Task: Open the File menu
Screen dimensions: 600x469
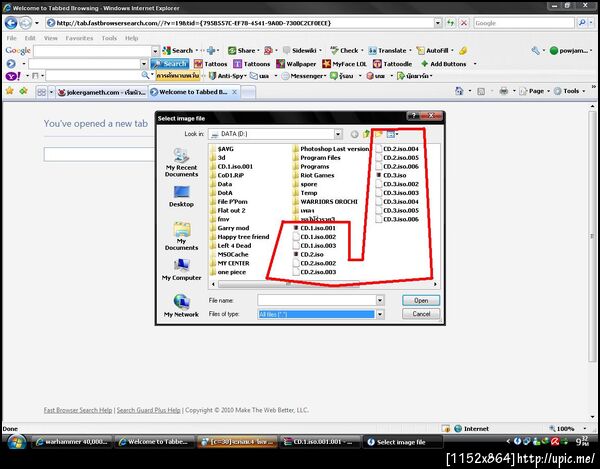Action: pos(11,38)
